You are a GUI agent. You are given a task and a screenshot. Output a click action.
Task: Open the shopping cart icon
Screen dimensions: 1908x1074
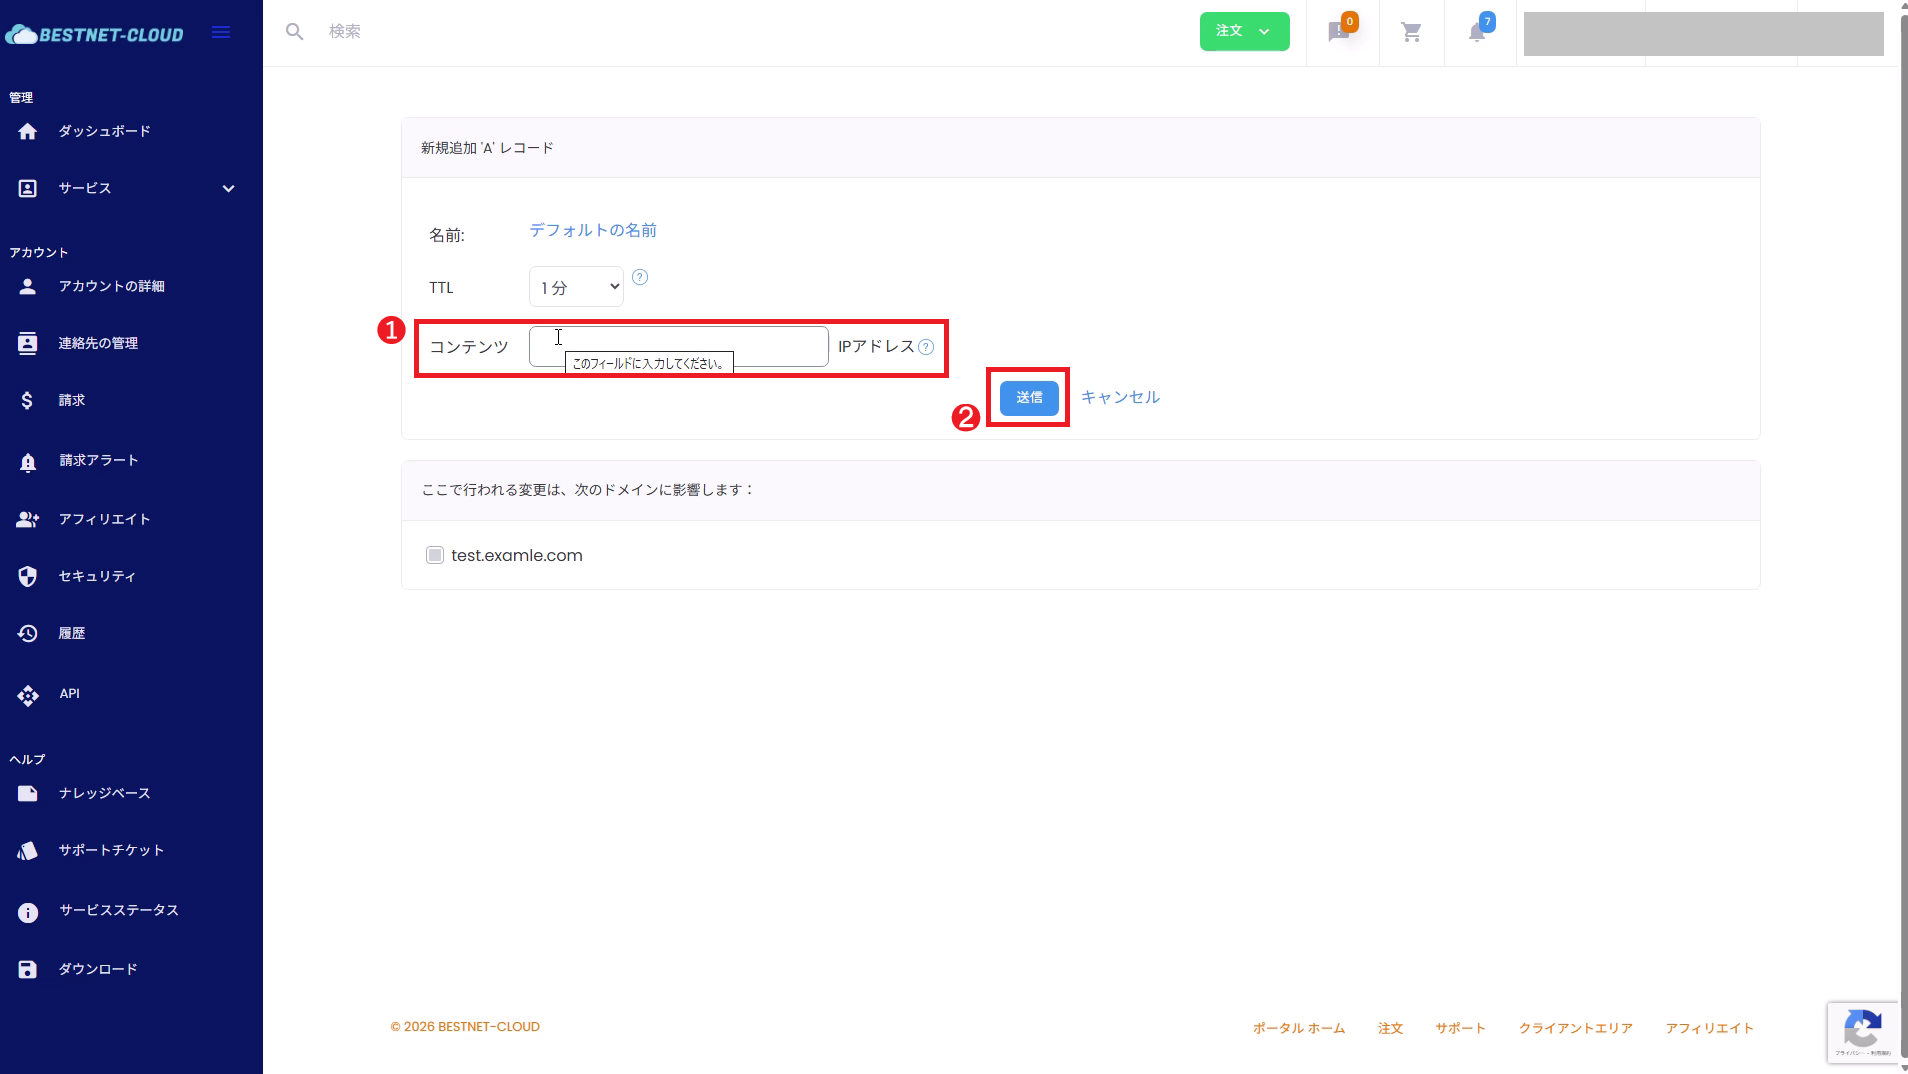point(1411,31)
